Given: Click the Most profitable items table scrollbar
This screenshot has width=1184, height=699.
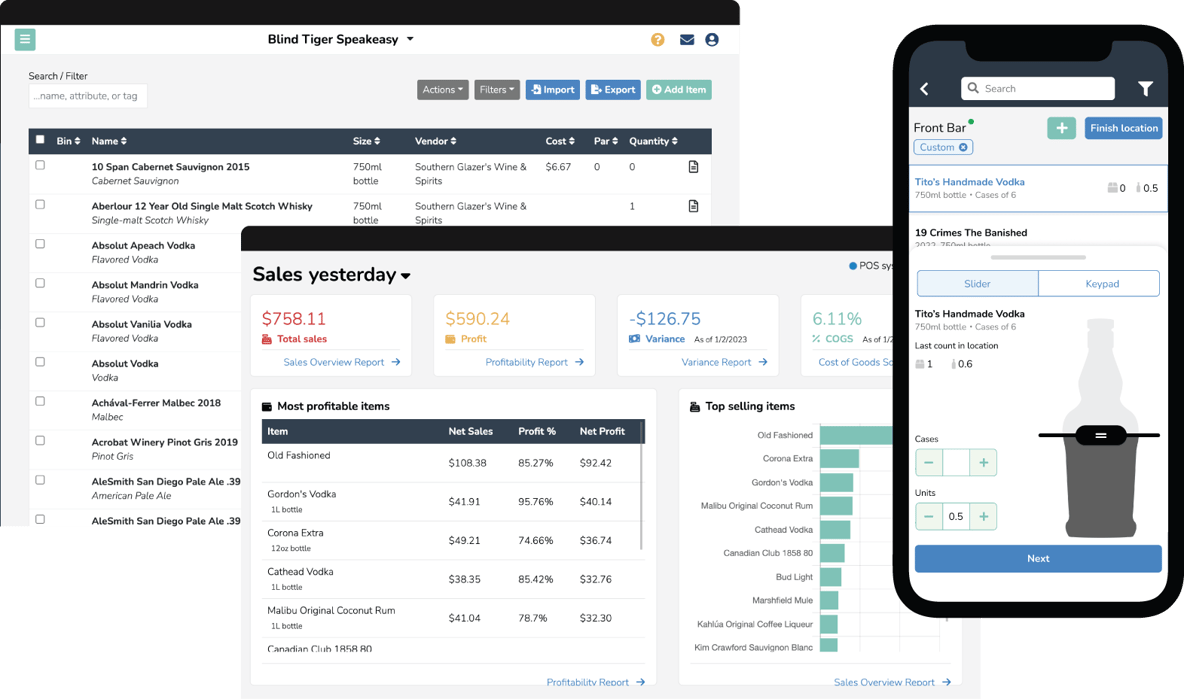Looking at the screenshot, I should pyautogui.click(x=641, y=485).
